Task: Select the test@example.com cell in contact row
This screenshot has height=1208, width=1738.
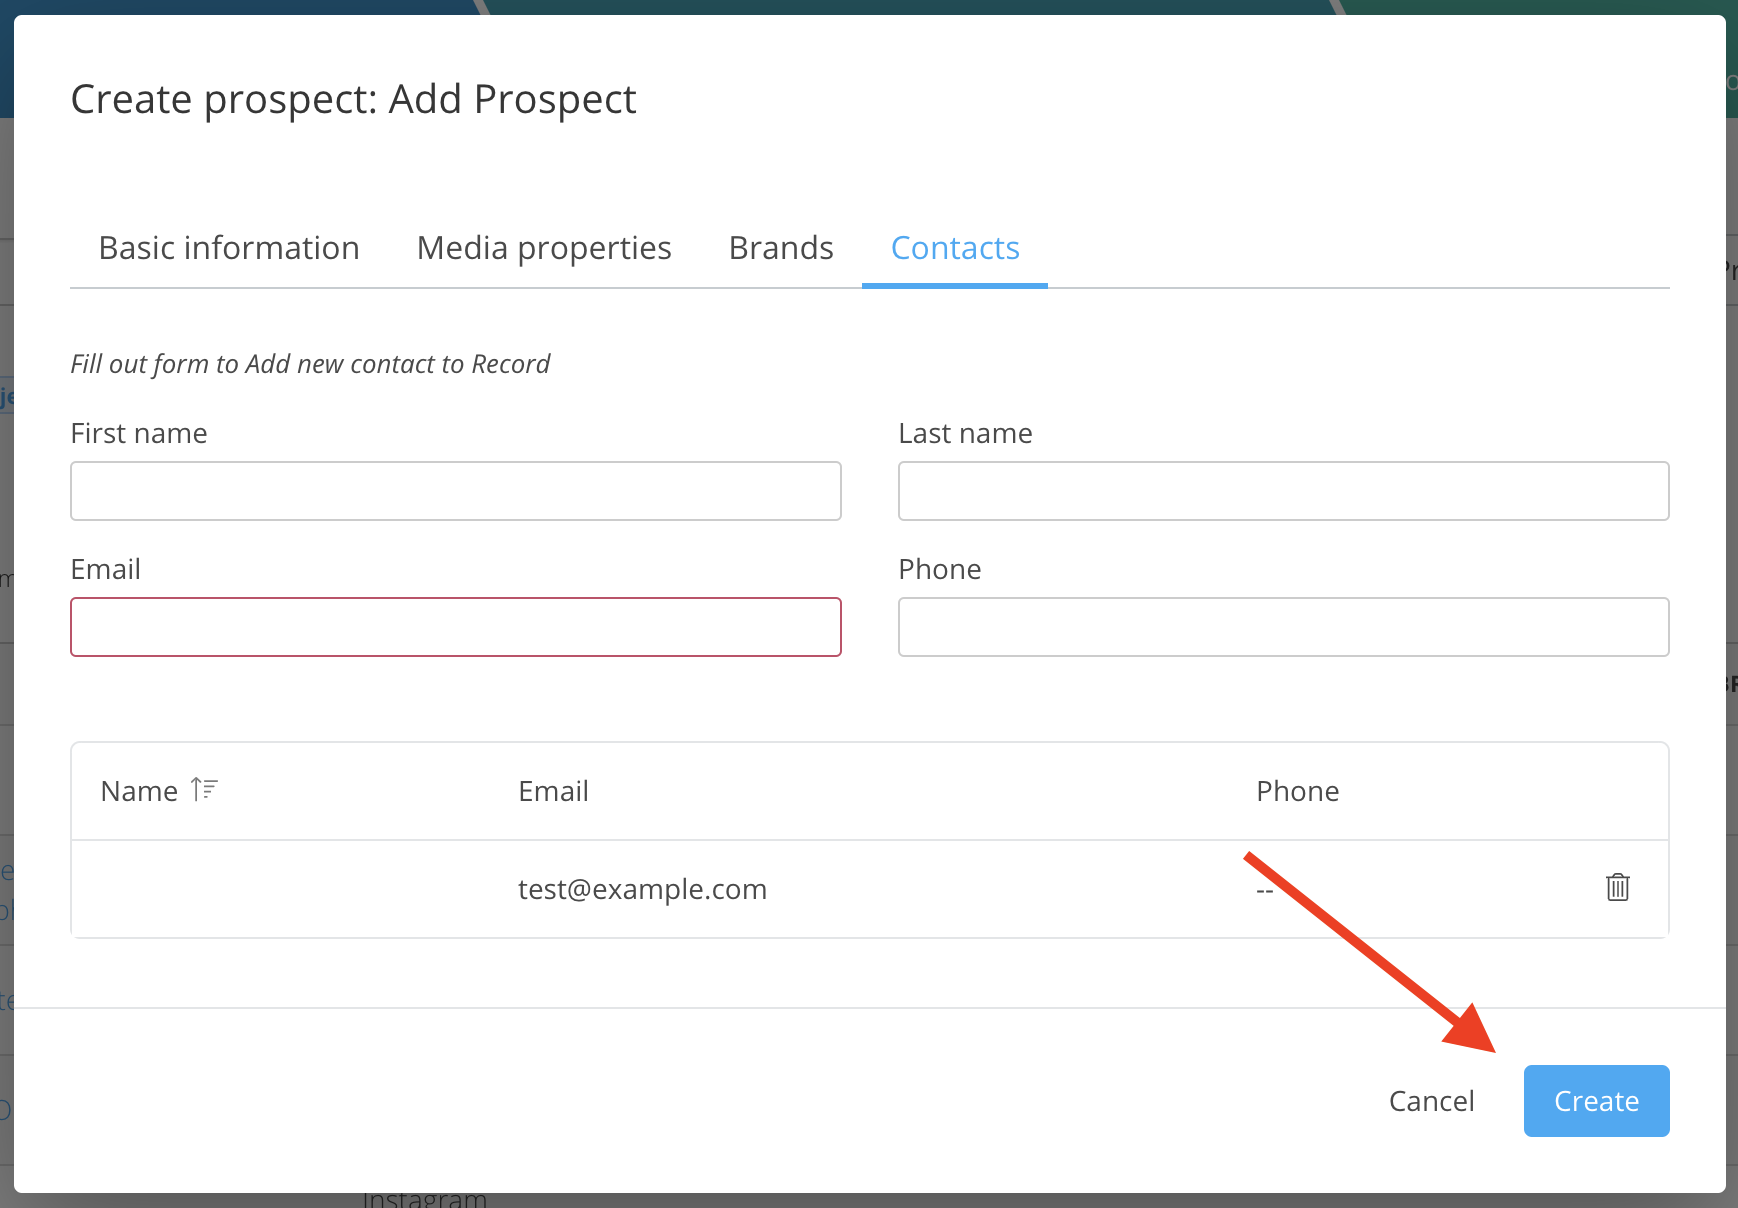Action: click(x=642, y=889)
